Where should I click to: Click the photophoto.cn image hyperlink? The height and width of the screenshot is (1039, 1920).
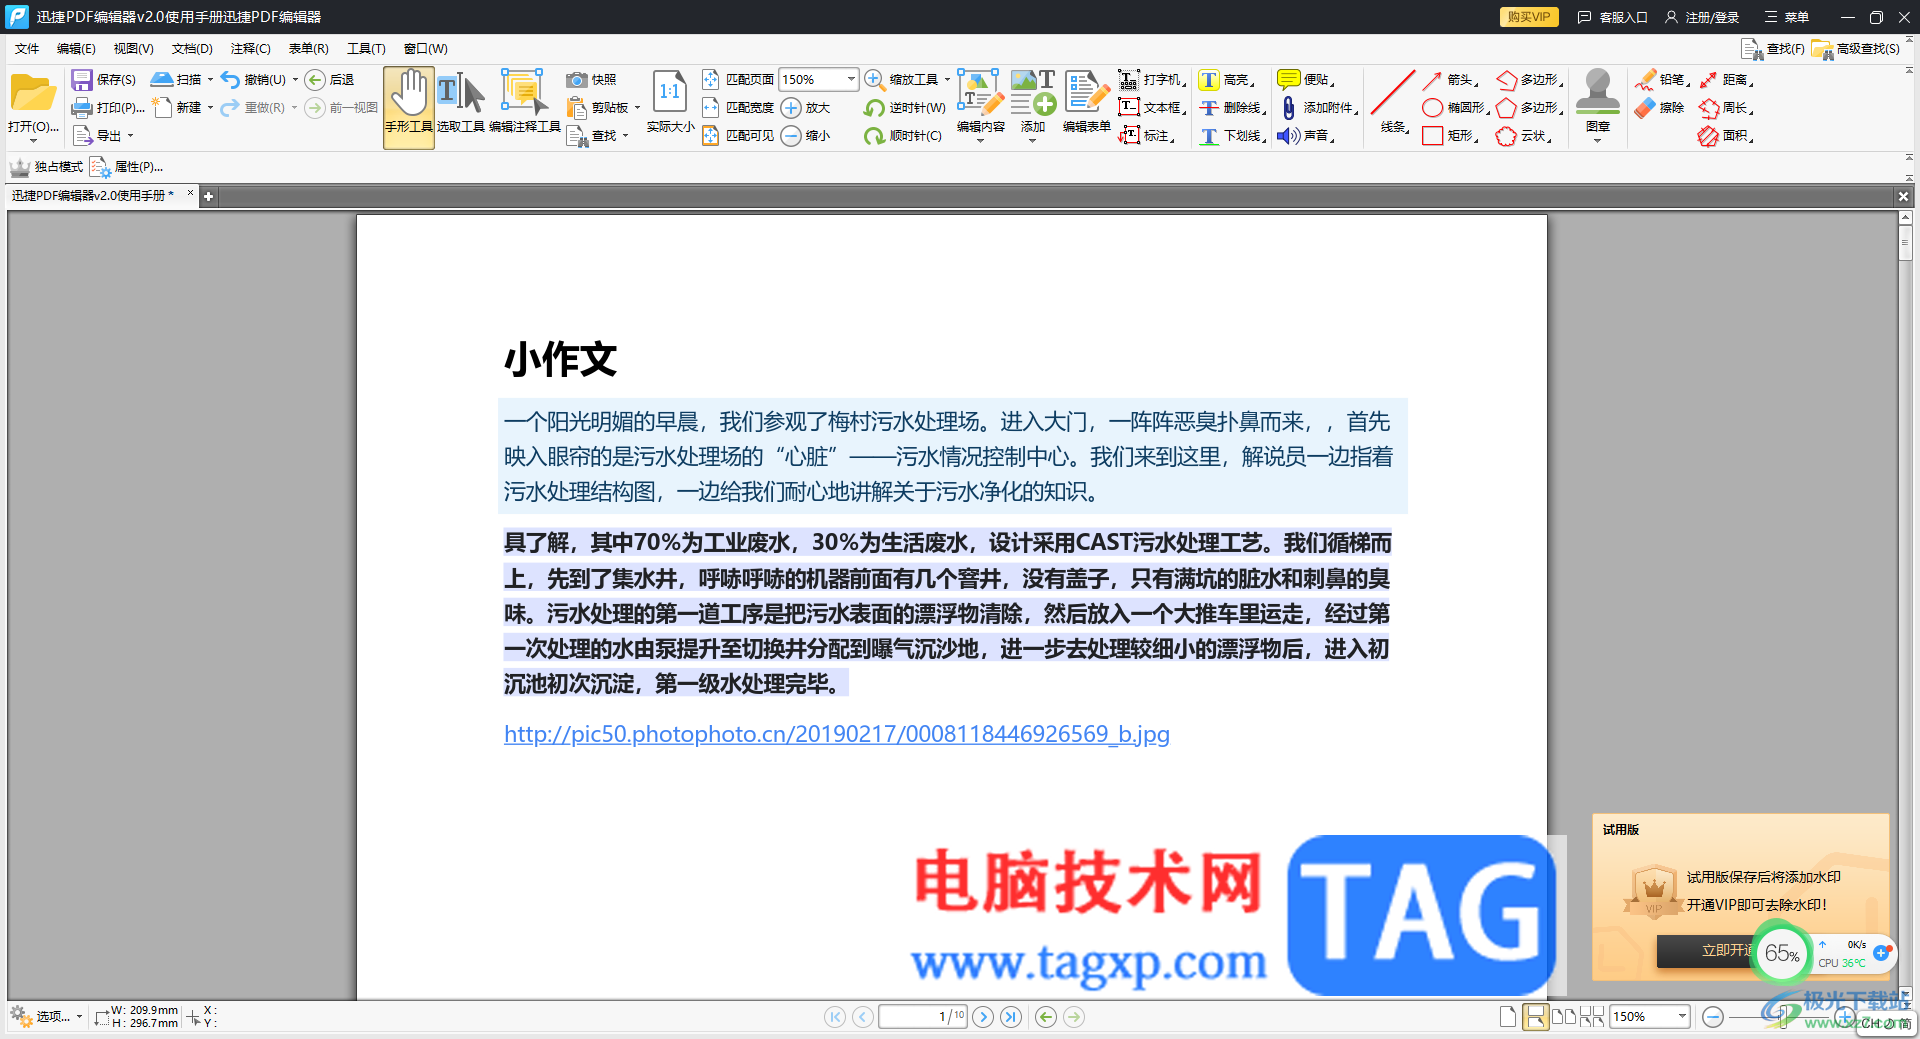coord(836,734)
